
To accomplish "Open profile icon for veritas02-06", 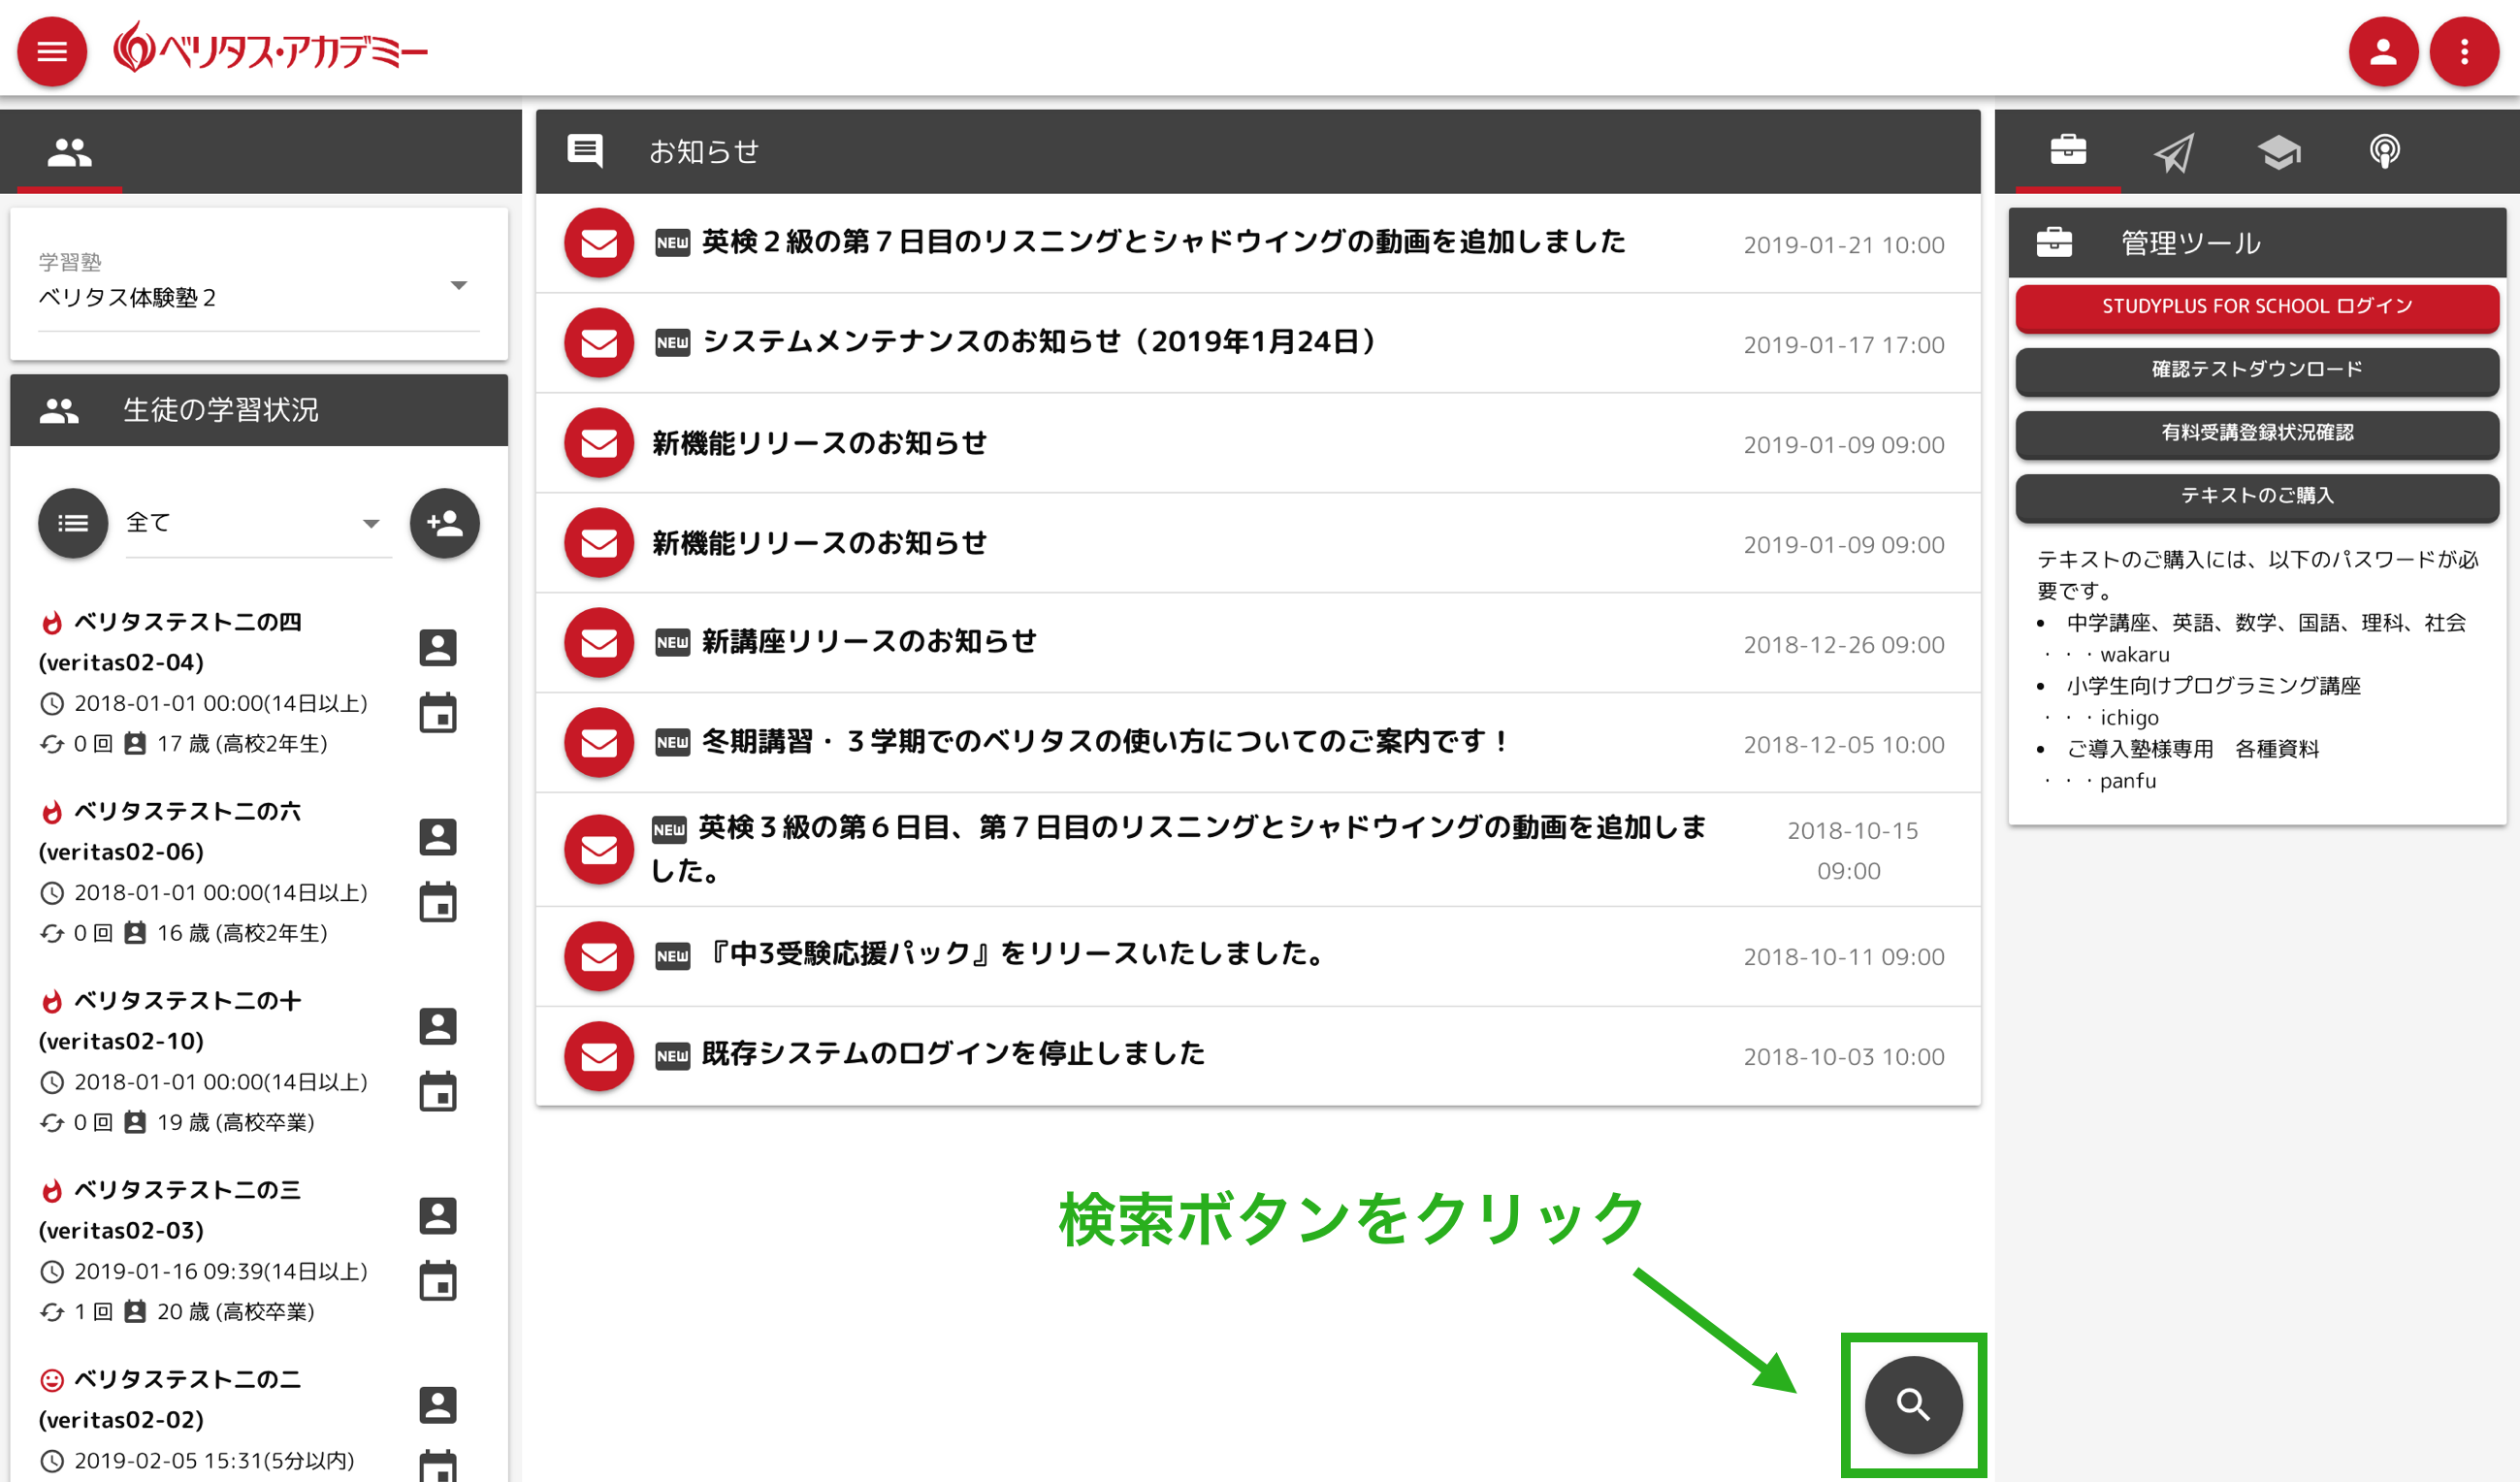I will coord(437,836).
